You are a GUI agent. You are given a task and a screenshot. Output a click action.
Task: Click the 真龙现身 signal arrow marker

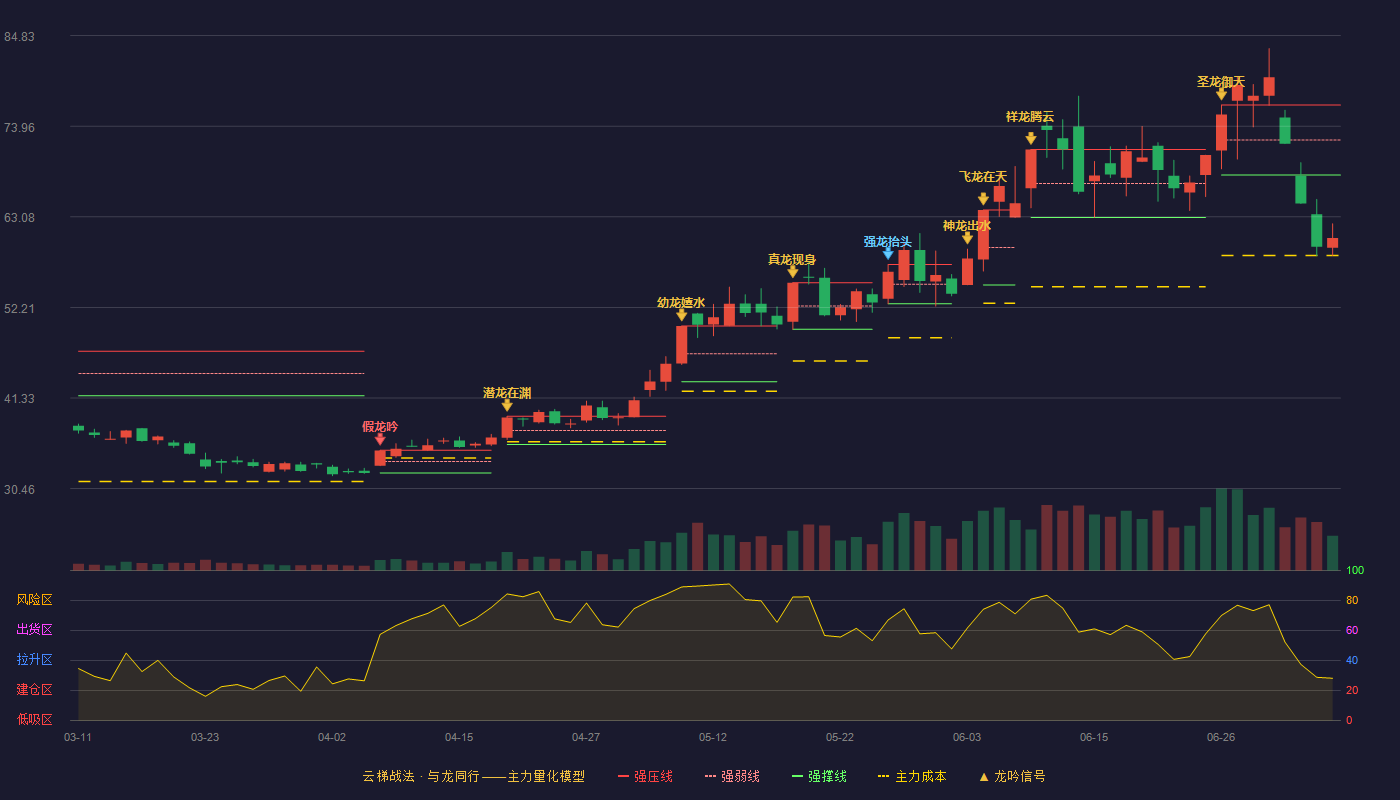(793, 272)
